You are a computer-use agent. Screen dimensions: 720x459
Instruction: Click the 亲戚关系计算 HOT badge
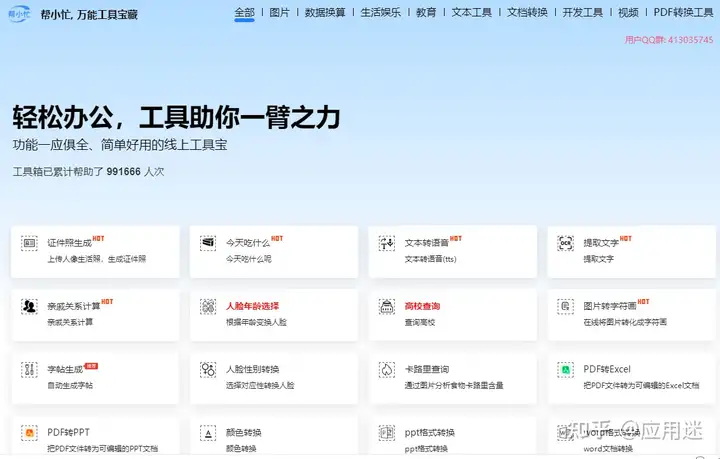[107, 302]
